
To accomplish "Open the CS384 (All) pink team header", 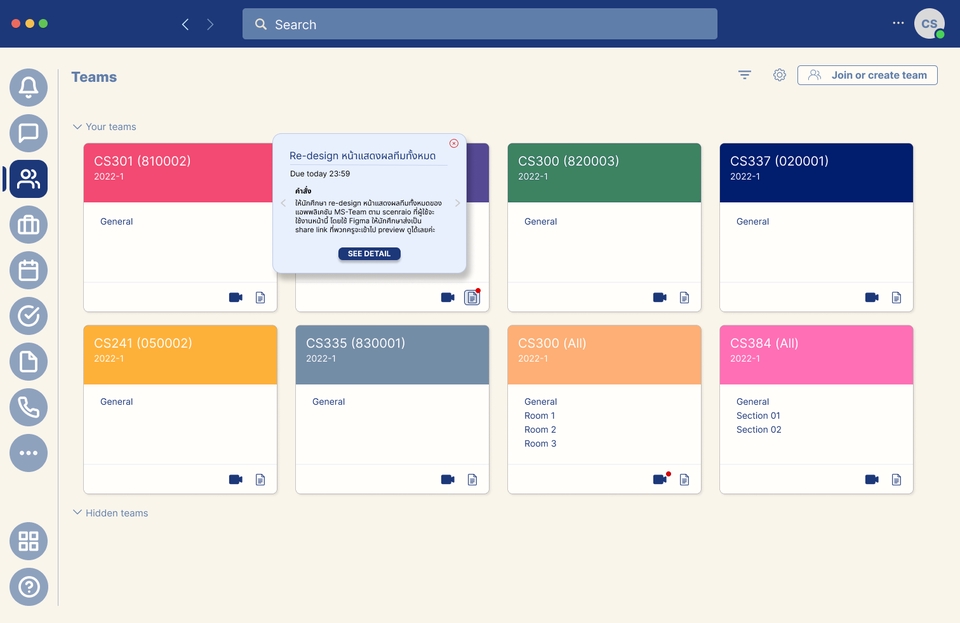I will [x=816, y=354].
